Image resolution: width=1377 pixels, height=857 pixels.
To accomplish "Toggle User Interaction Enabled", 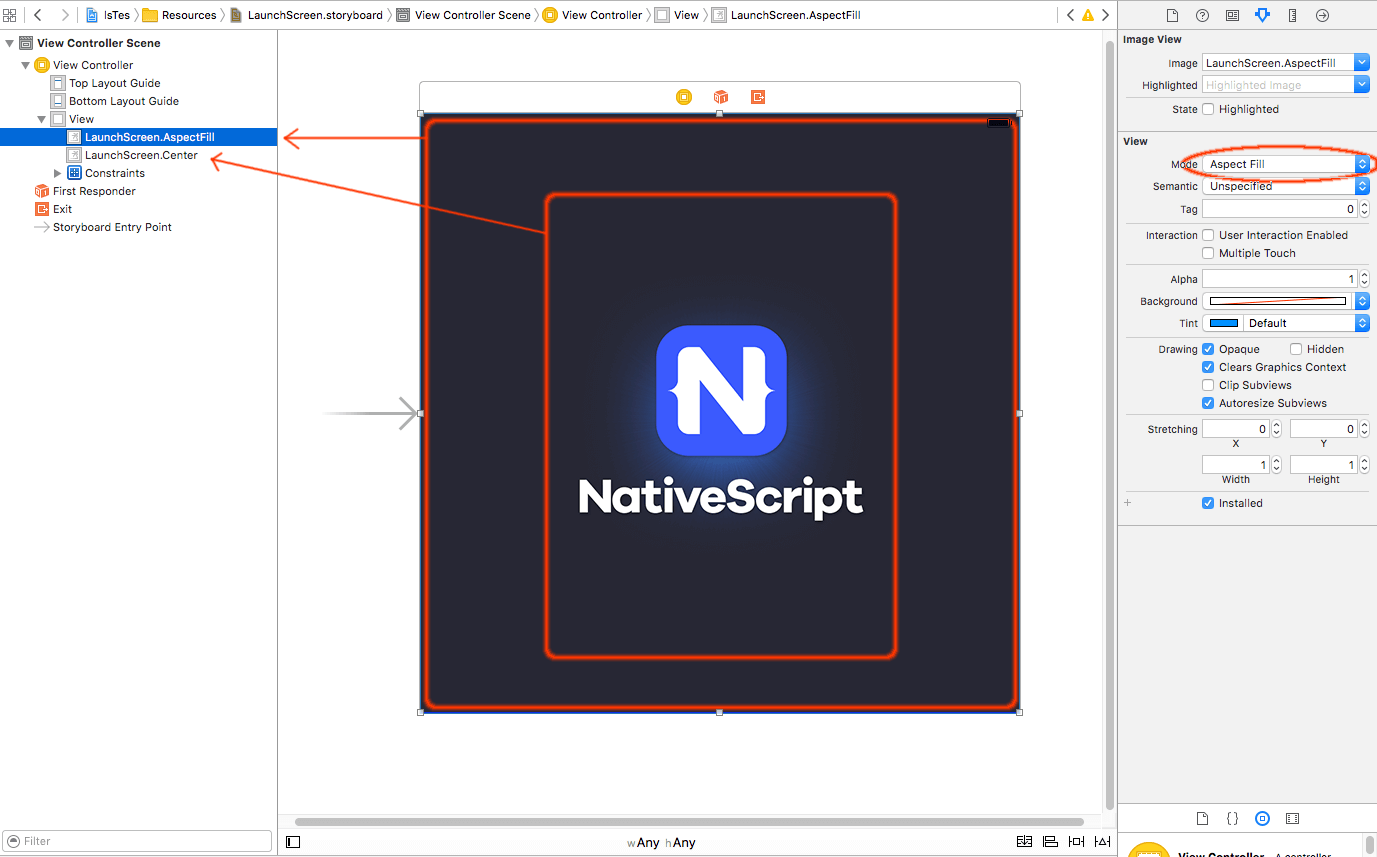I will (1208, 234).
